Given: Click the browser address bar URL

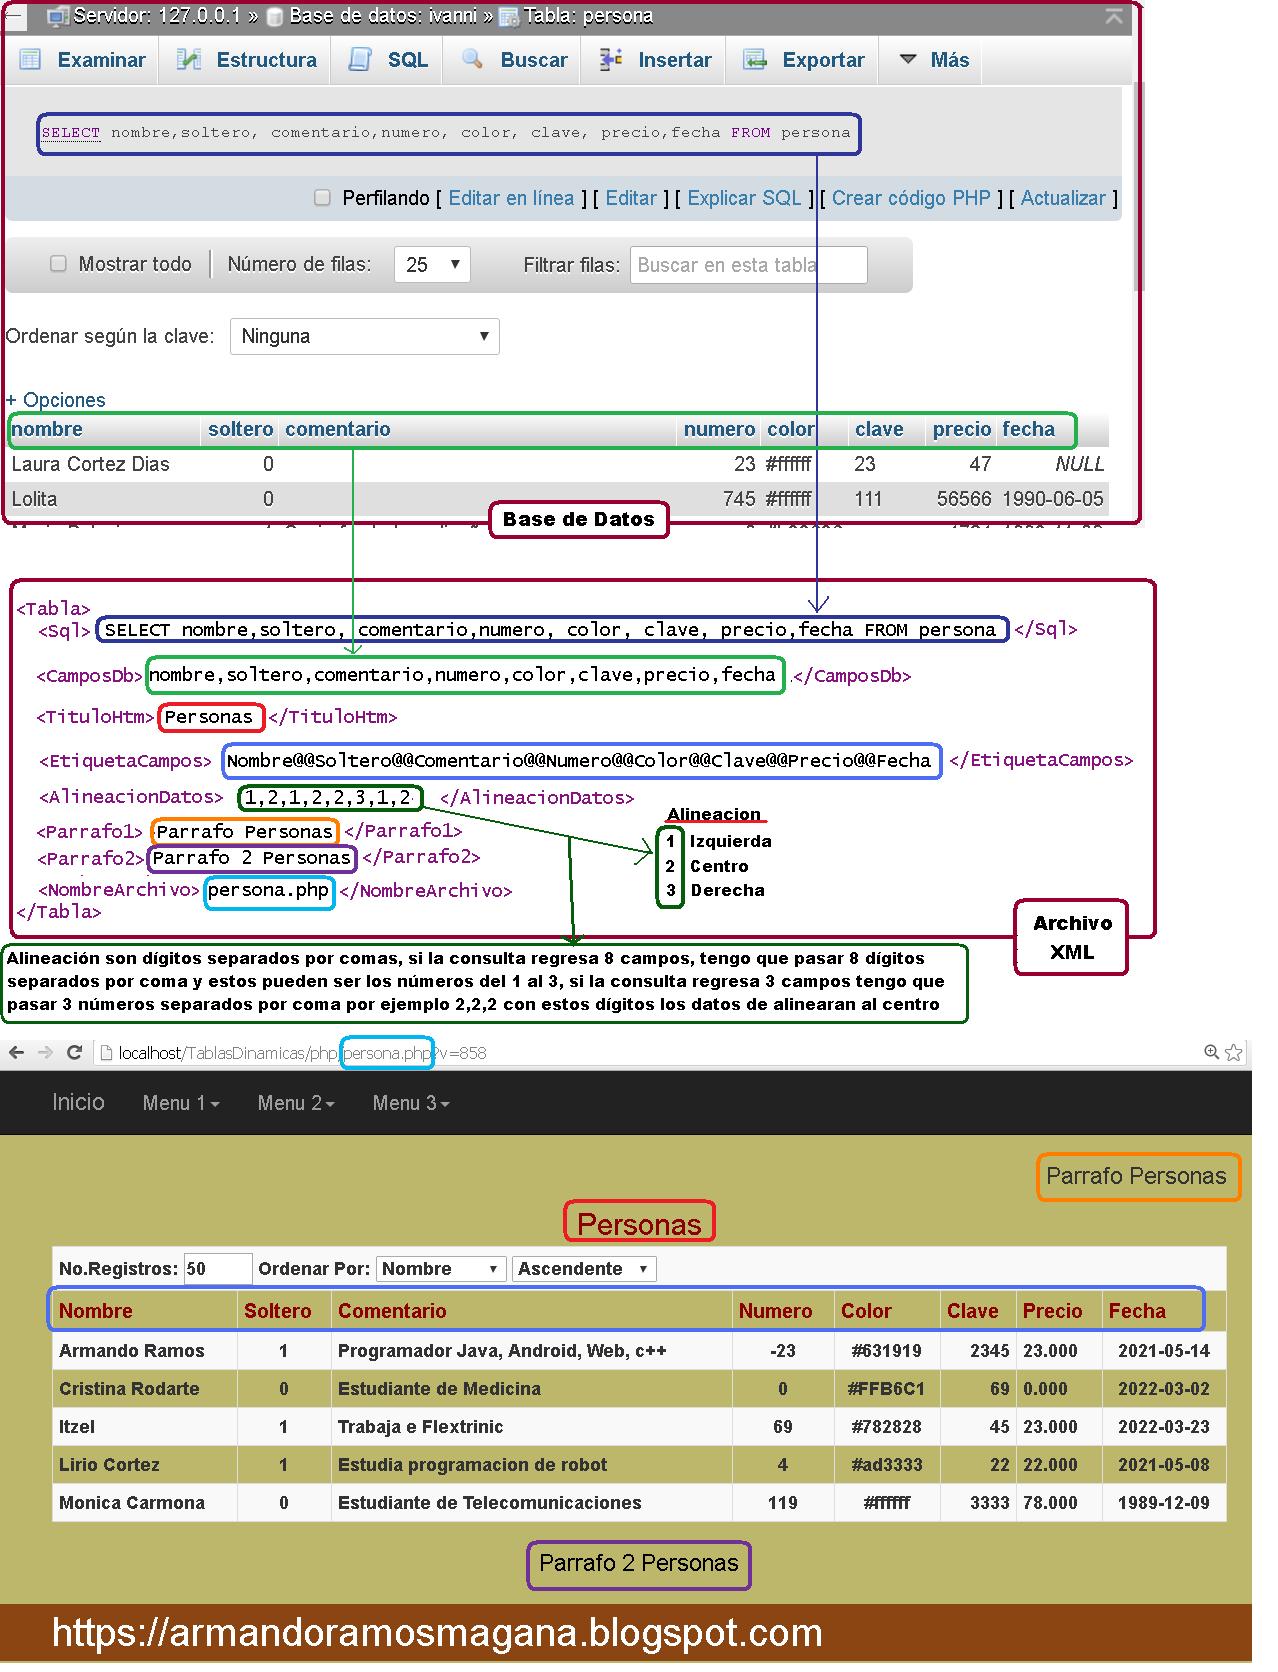Looking at the screenshot, I should pyautogui.click(x=302, y=1053).
